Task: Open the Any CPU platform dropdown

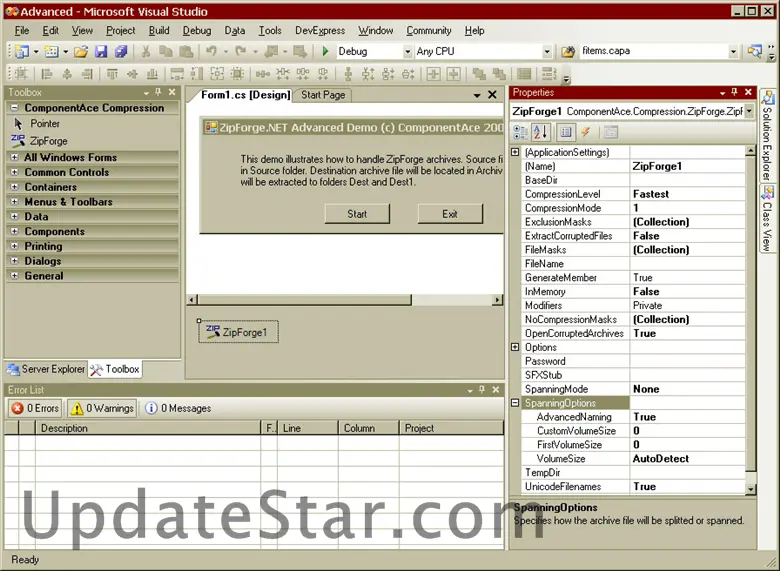Action: [547, 51]
